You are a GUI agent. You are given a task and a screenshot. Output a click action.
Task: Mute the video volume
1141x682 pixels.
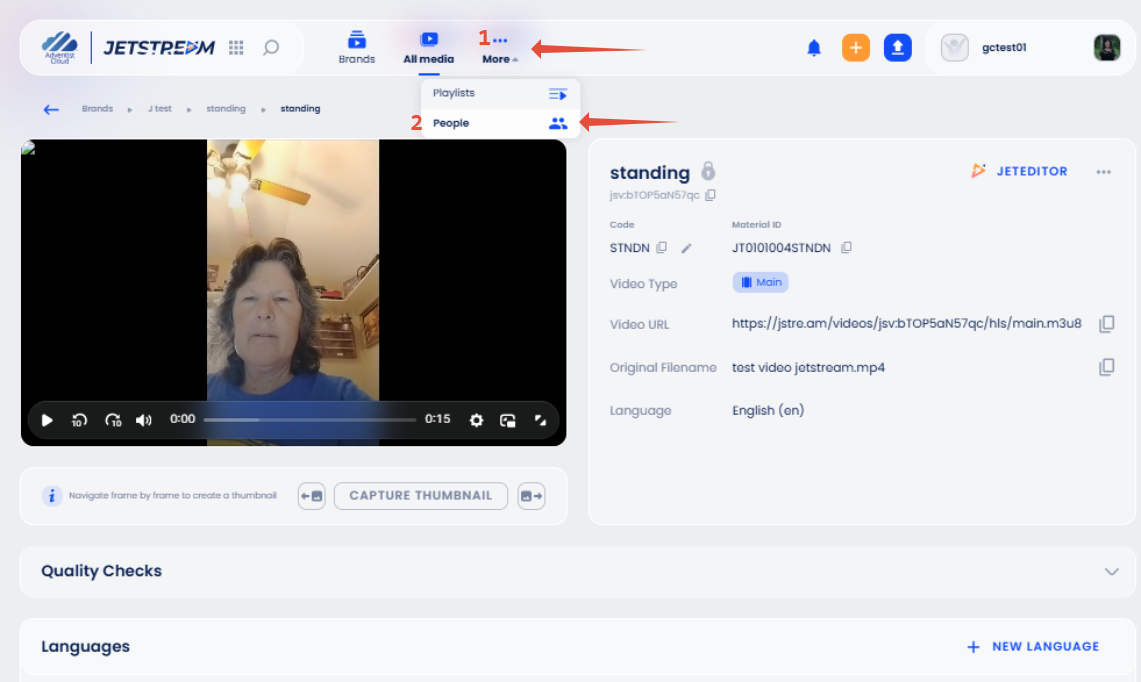coord(144,420)
